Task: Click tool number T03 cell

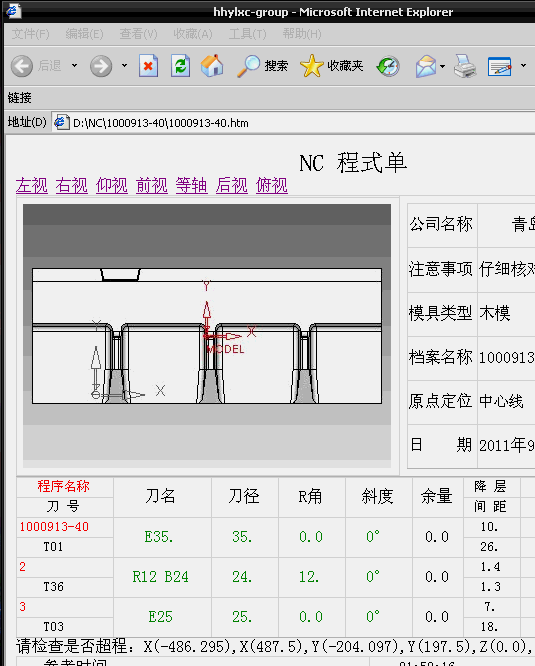Action: pyautogui.click(x=65, y=627)
